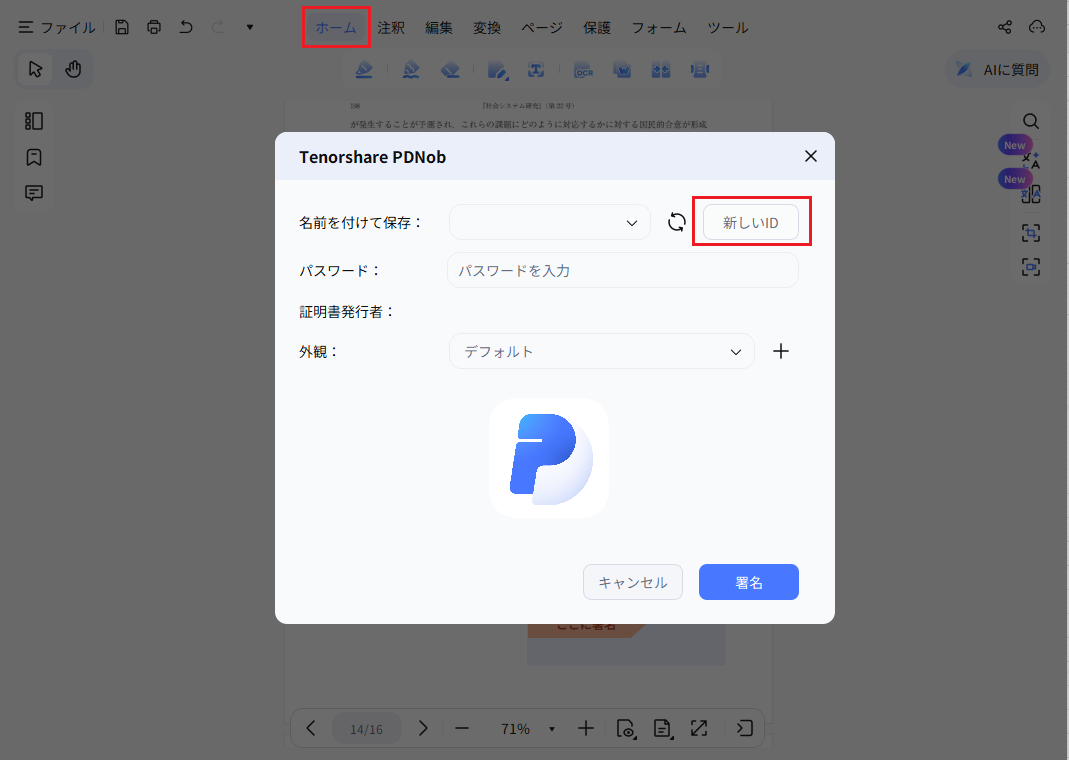Run the OCR tool
The image size is (1069, 760).
[584, 70]
